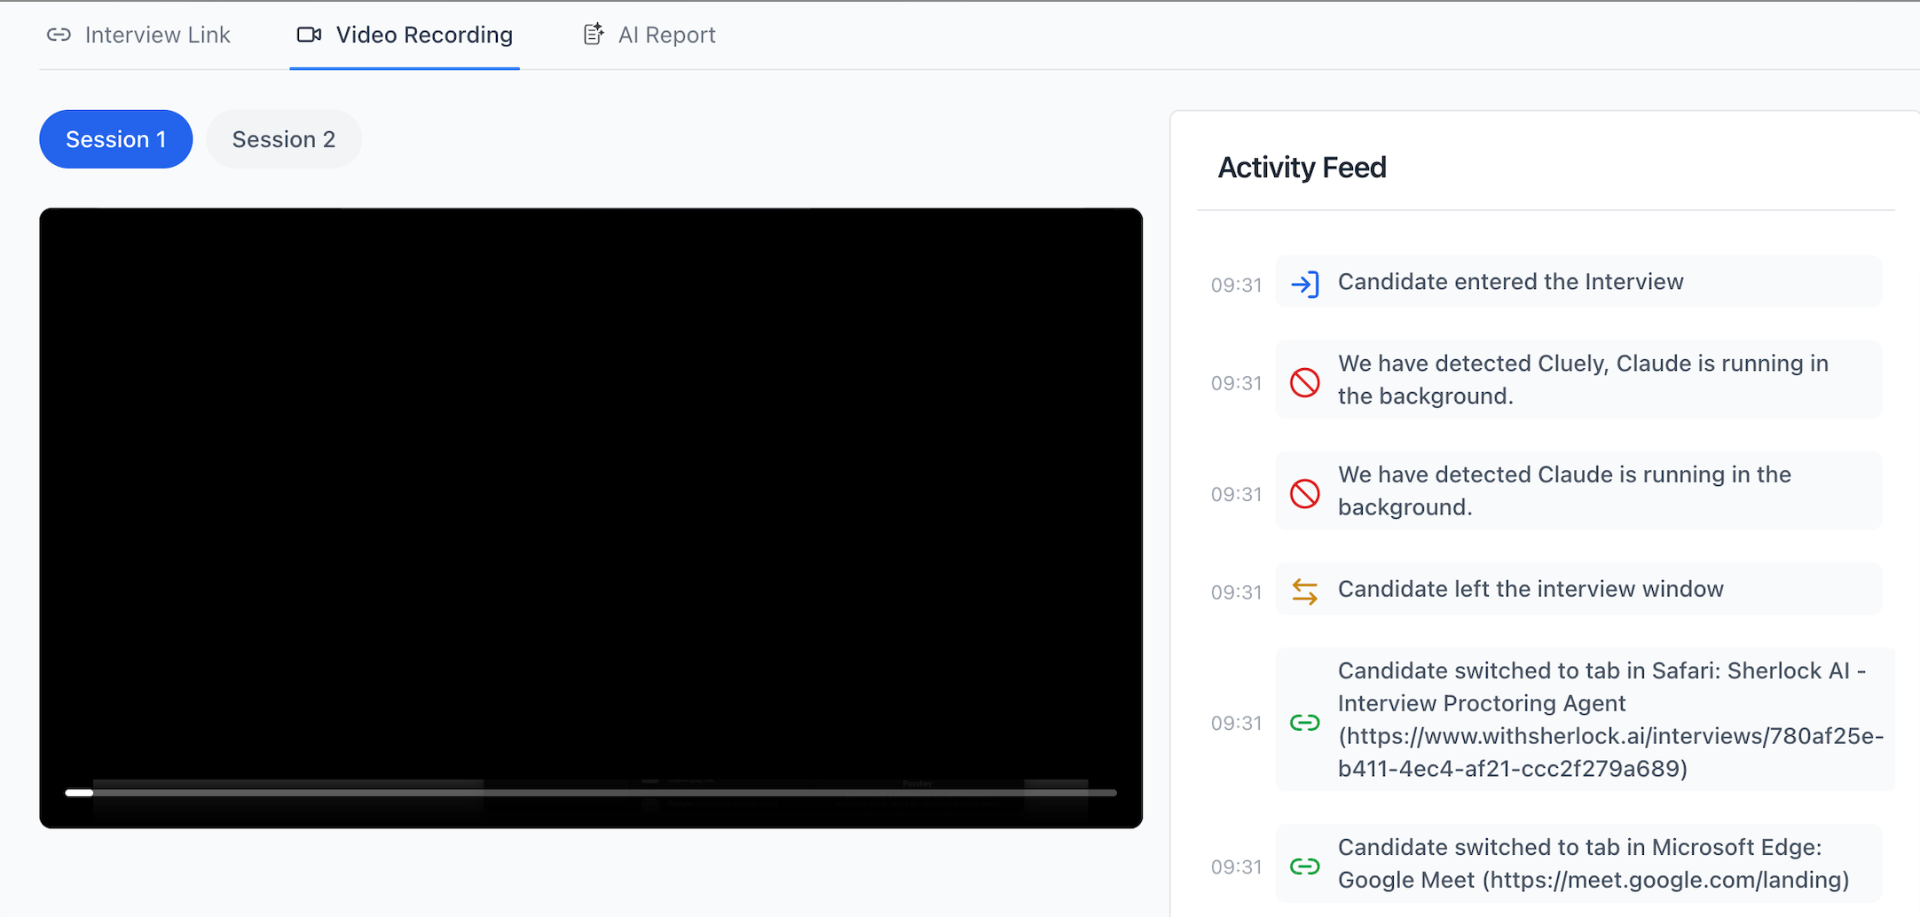Select the 'detected Cluely, Claude' warning entry
1920x917 pixels.
point(1582,380)
